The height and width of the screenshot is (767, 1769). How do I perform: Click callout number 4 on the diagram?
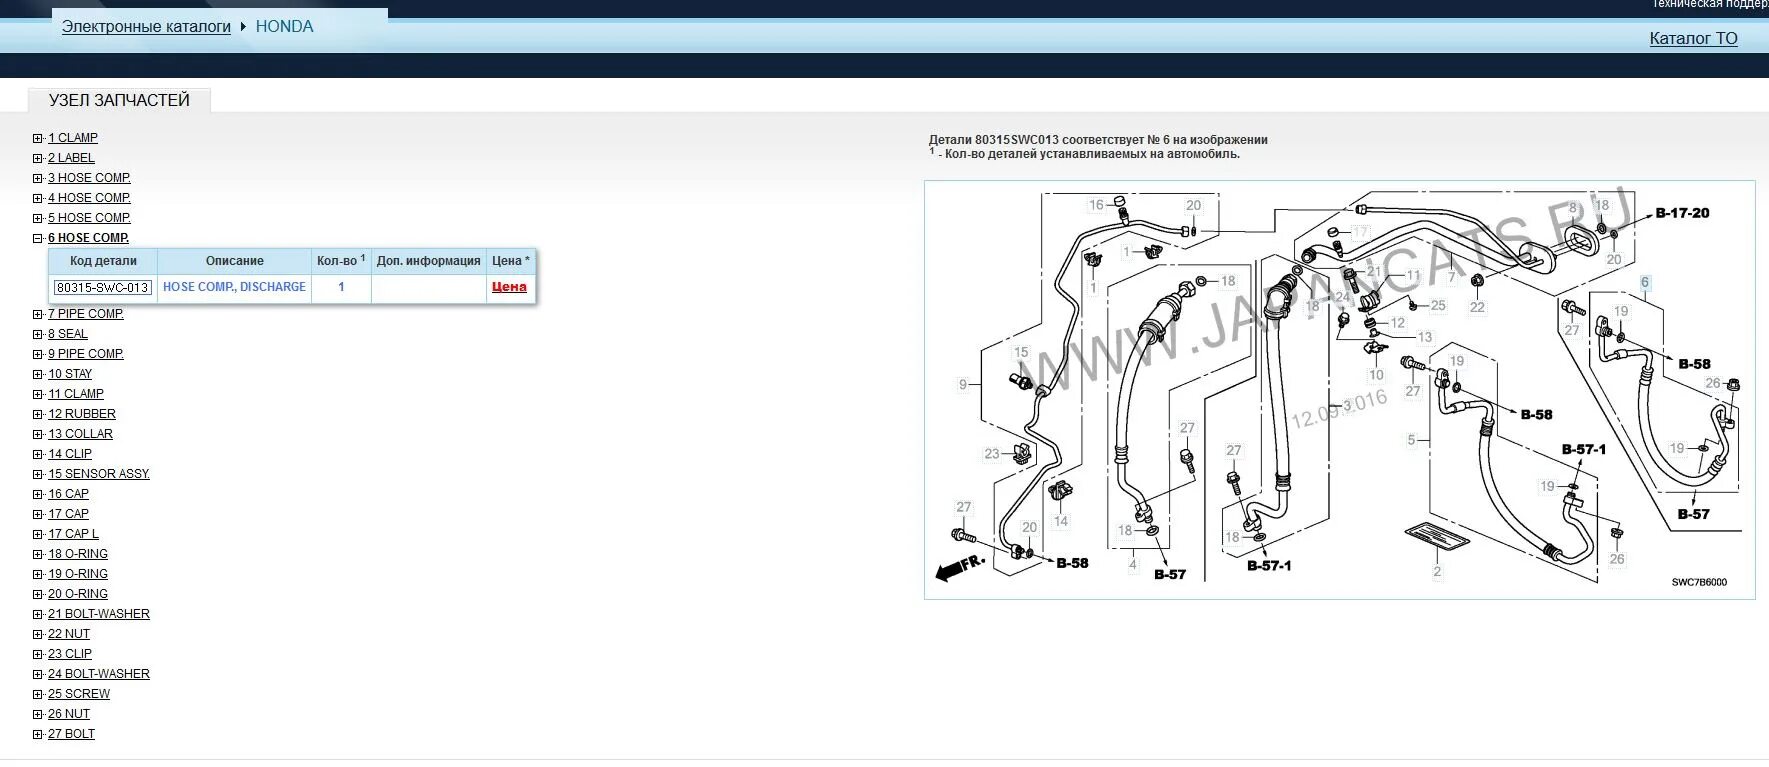point(1133,564)
